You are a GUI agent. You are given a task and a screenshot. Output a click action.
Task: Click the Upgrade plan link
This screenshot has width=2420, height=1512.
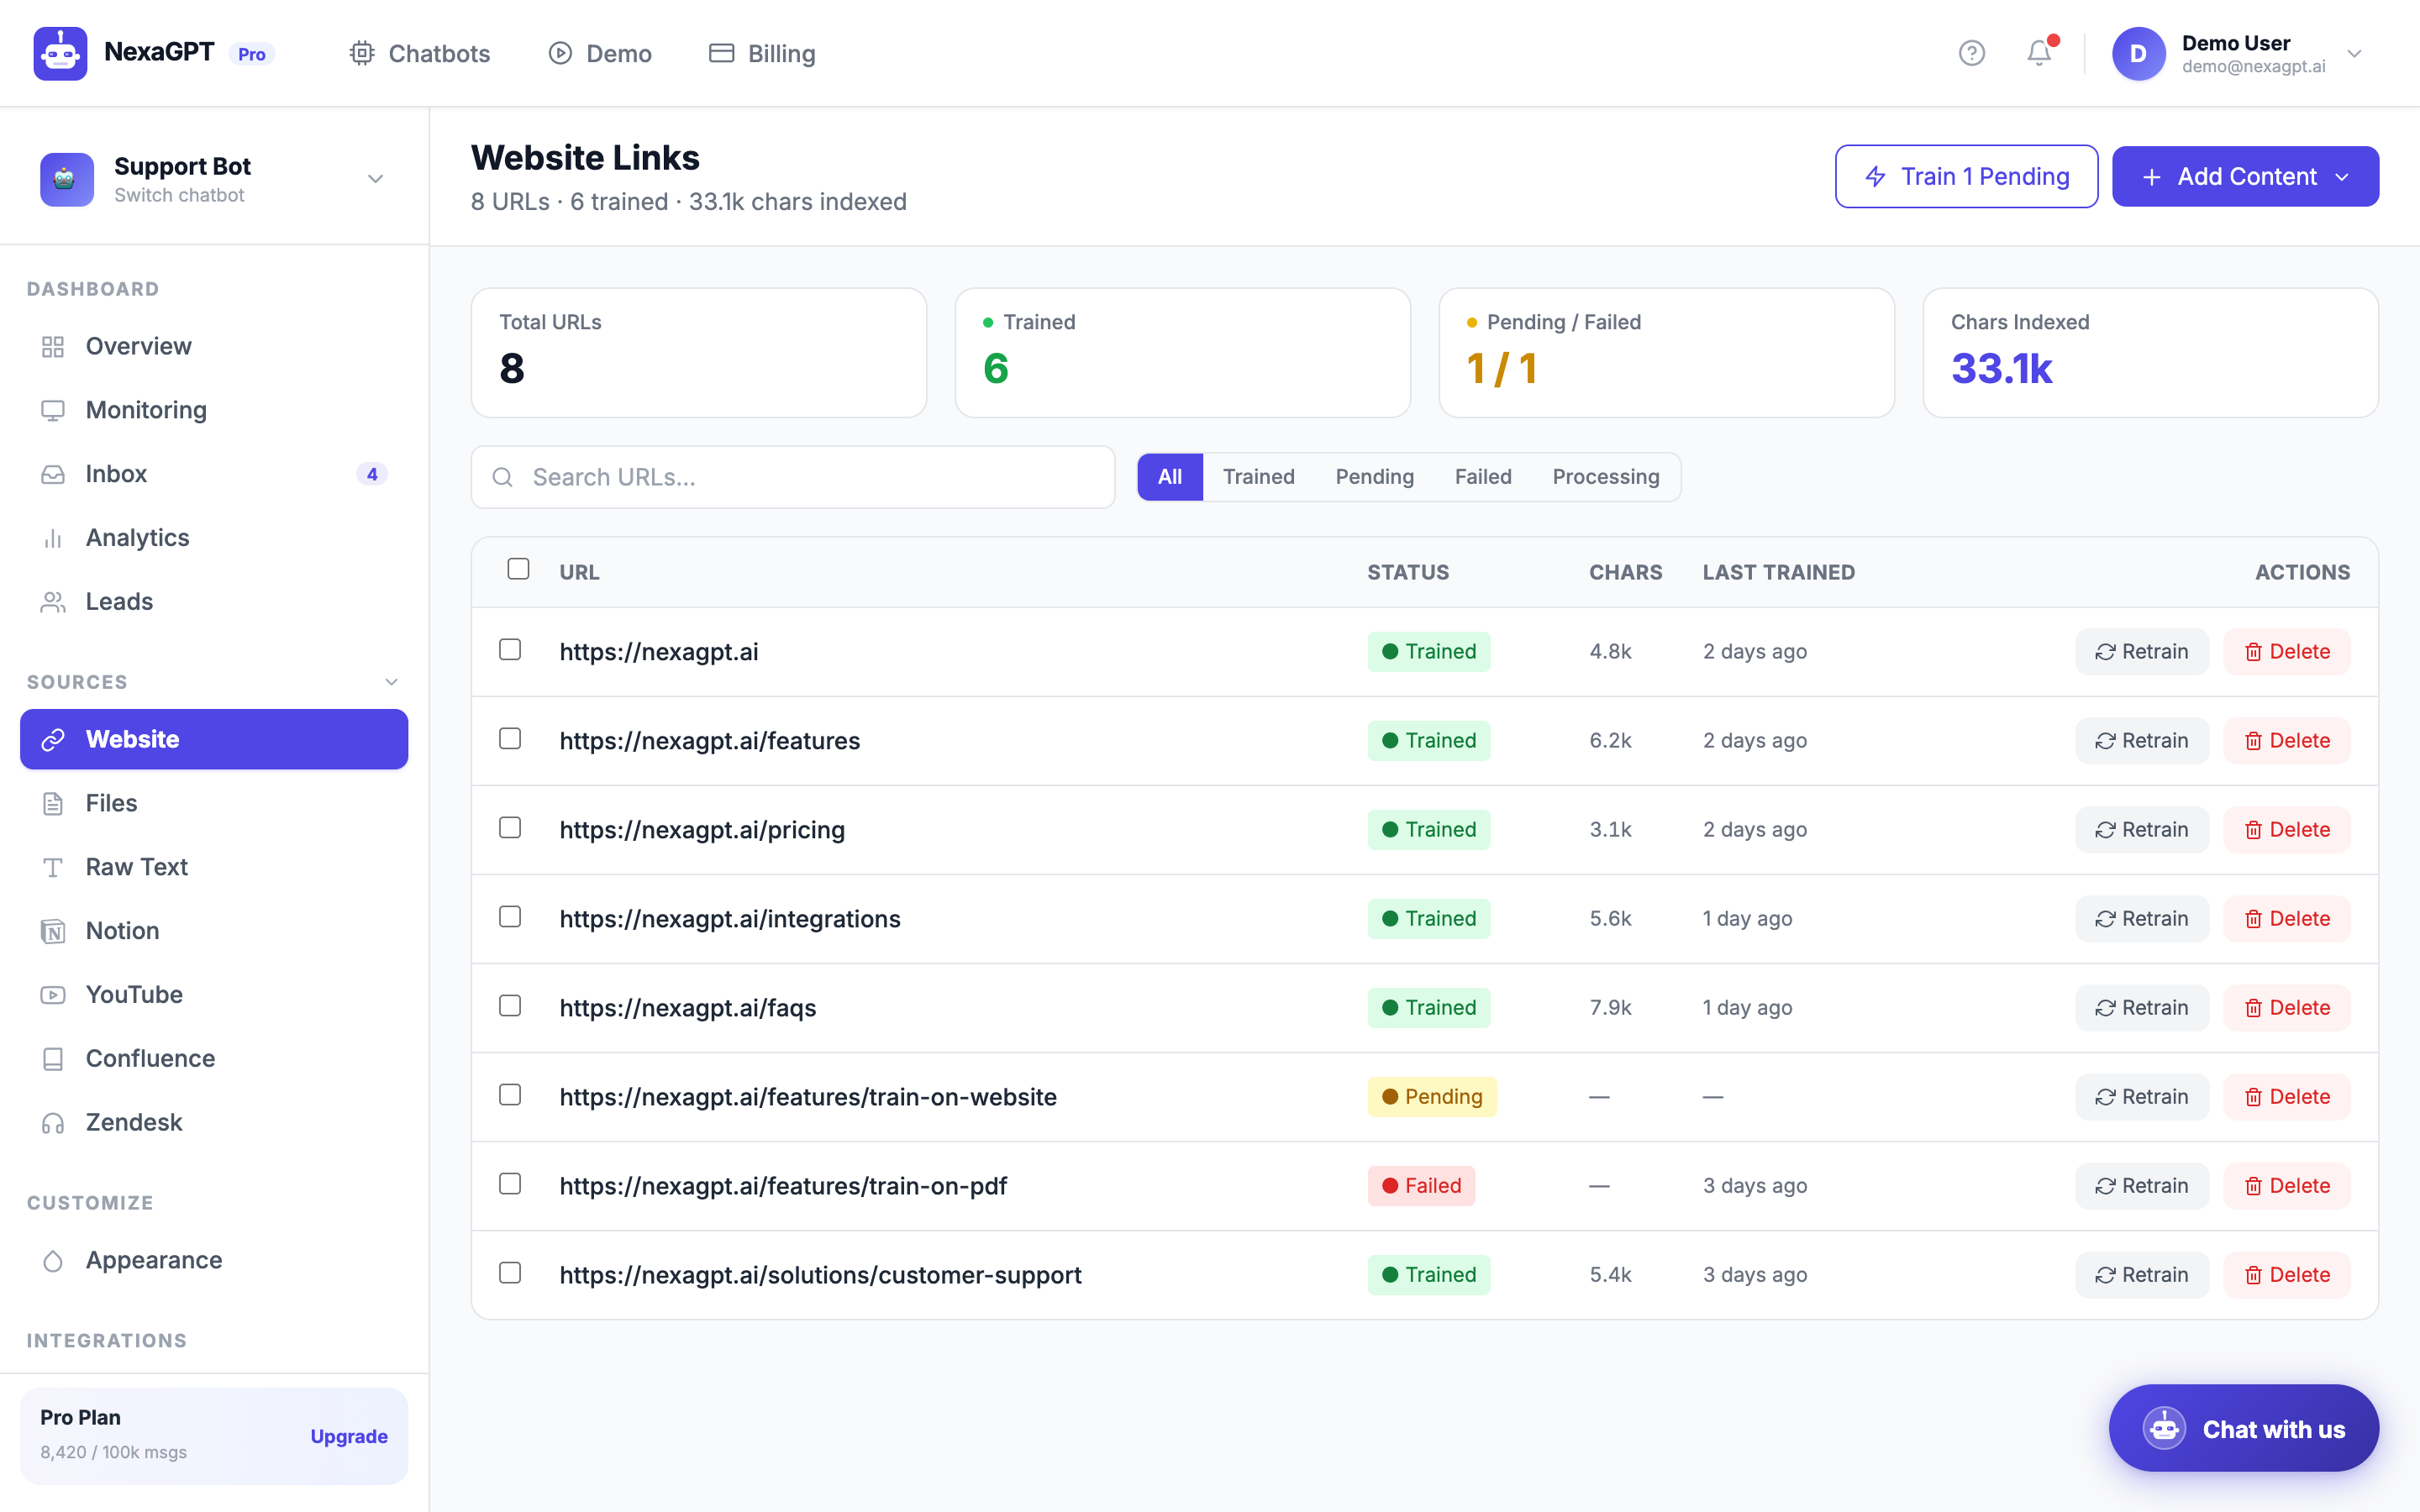tap(349, 1436)
